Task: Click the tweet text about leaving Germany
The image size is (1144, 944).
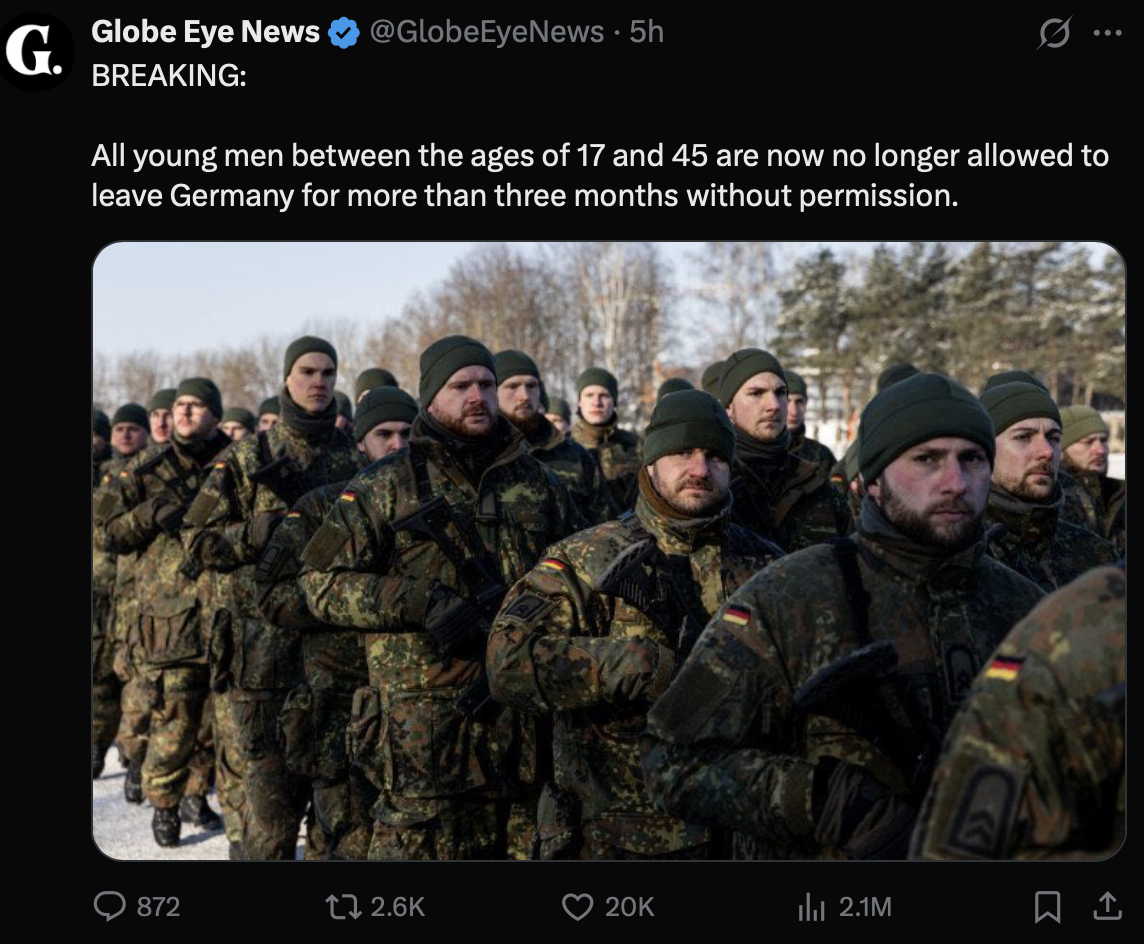Action: coord(599,175)
